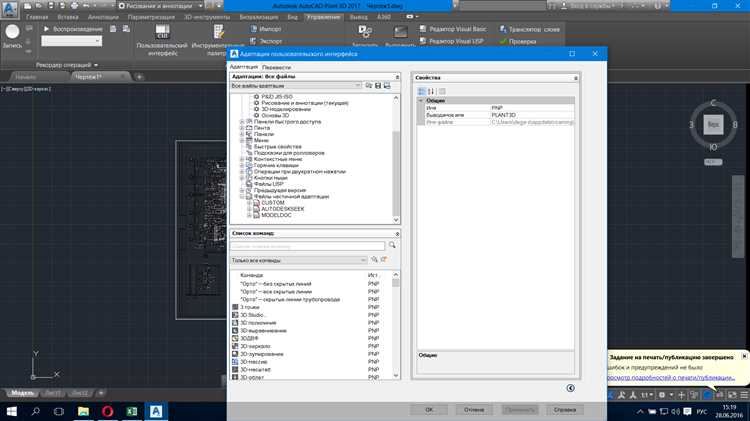Click the AutoCAD application menu logo

pos(9,9)
